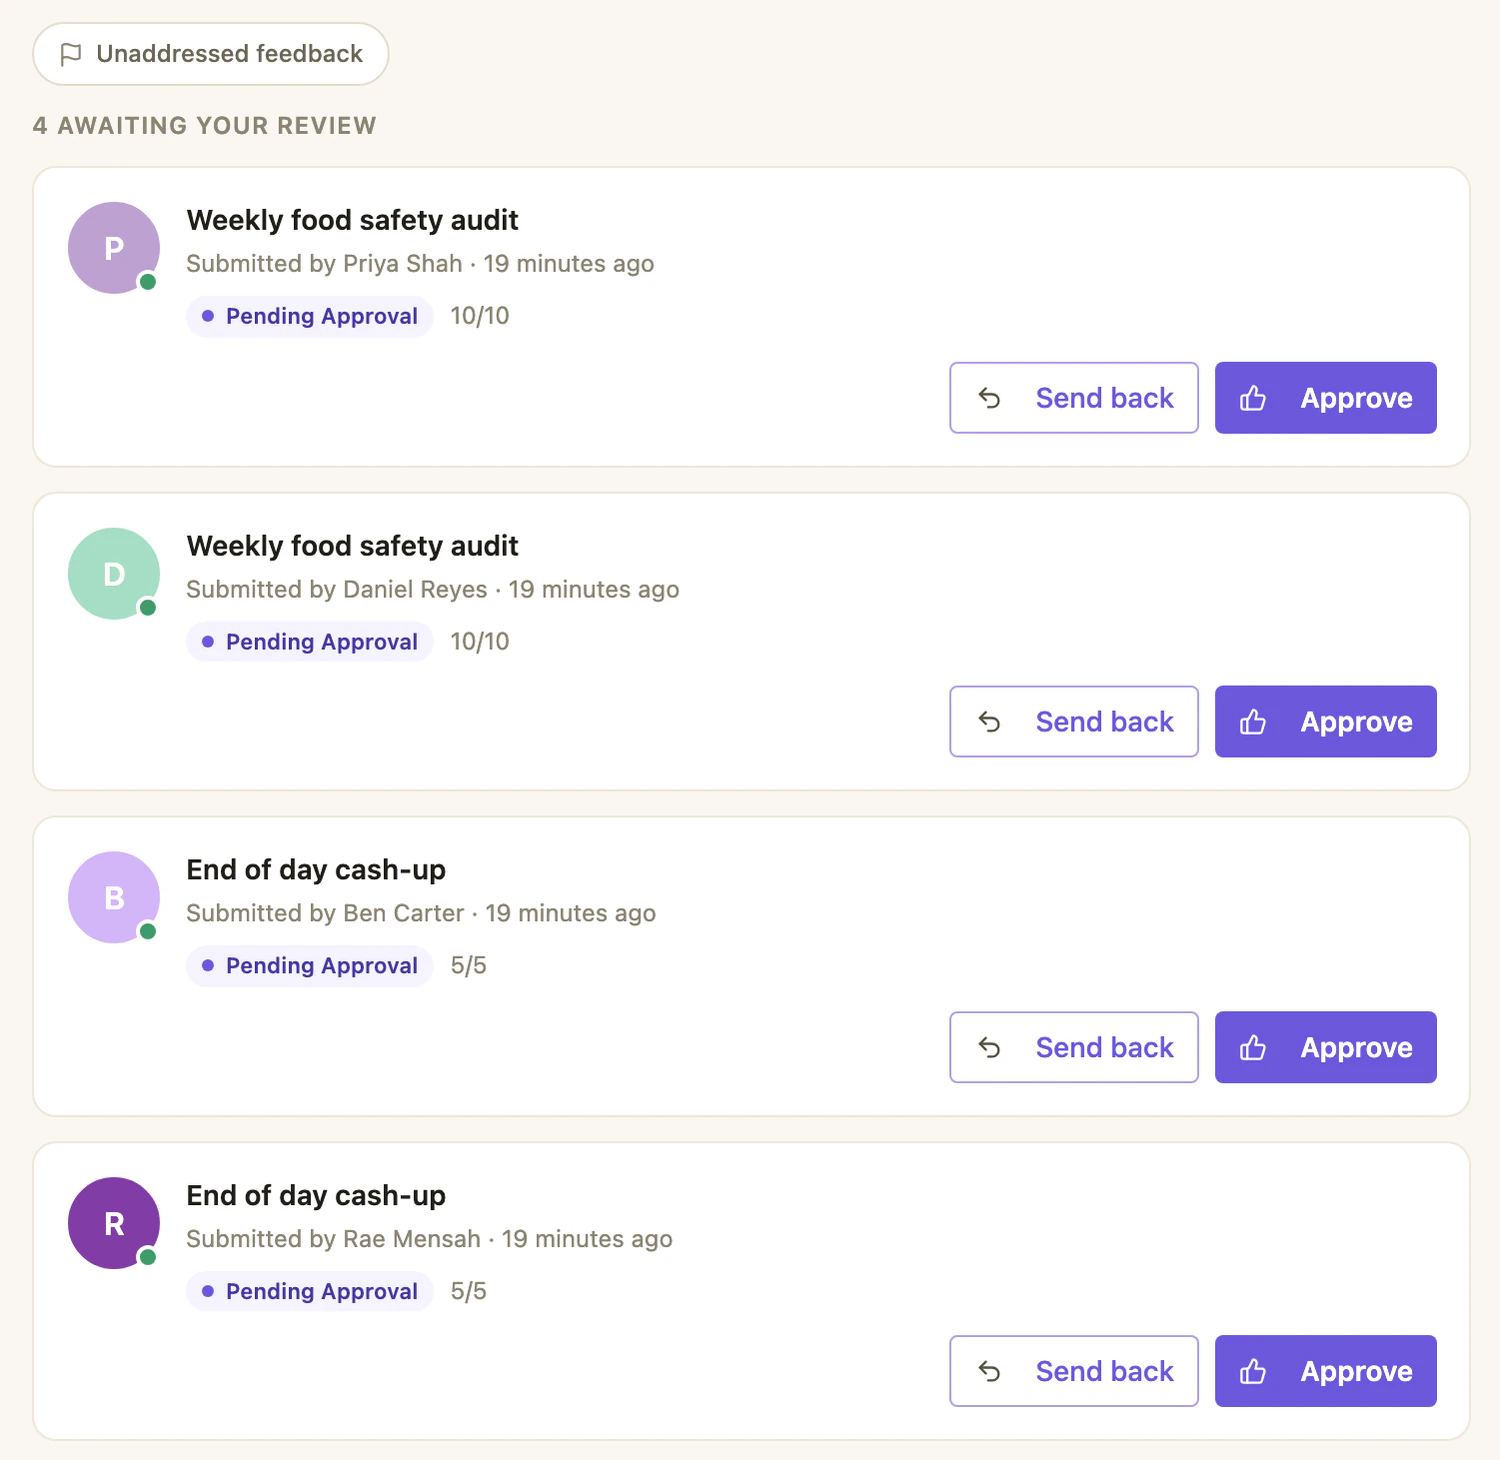Click thumbs-up icon for Priya Shah's audit

(1253, 399)
